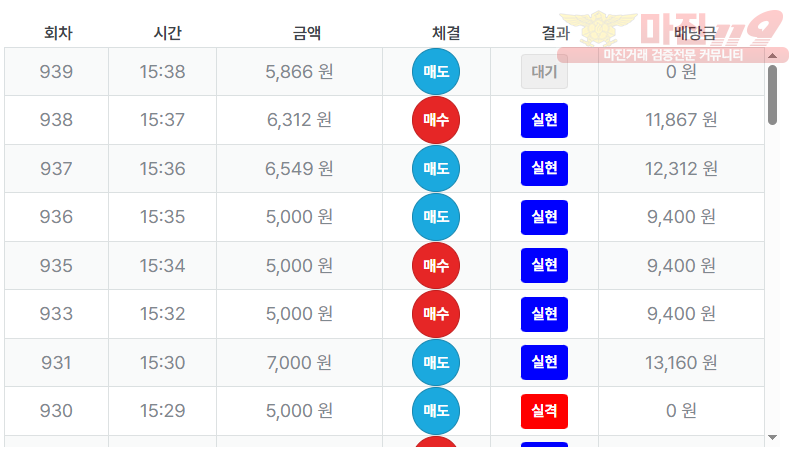Click the scrollbar up arrow
This screenshot has height=450, width=800.
(772, 56)
